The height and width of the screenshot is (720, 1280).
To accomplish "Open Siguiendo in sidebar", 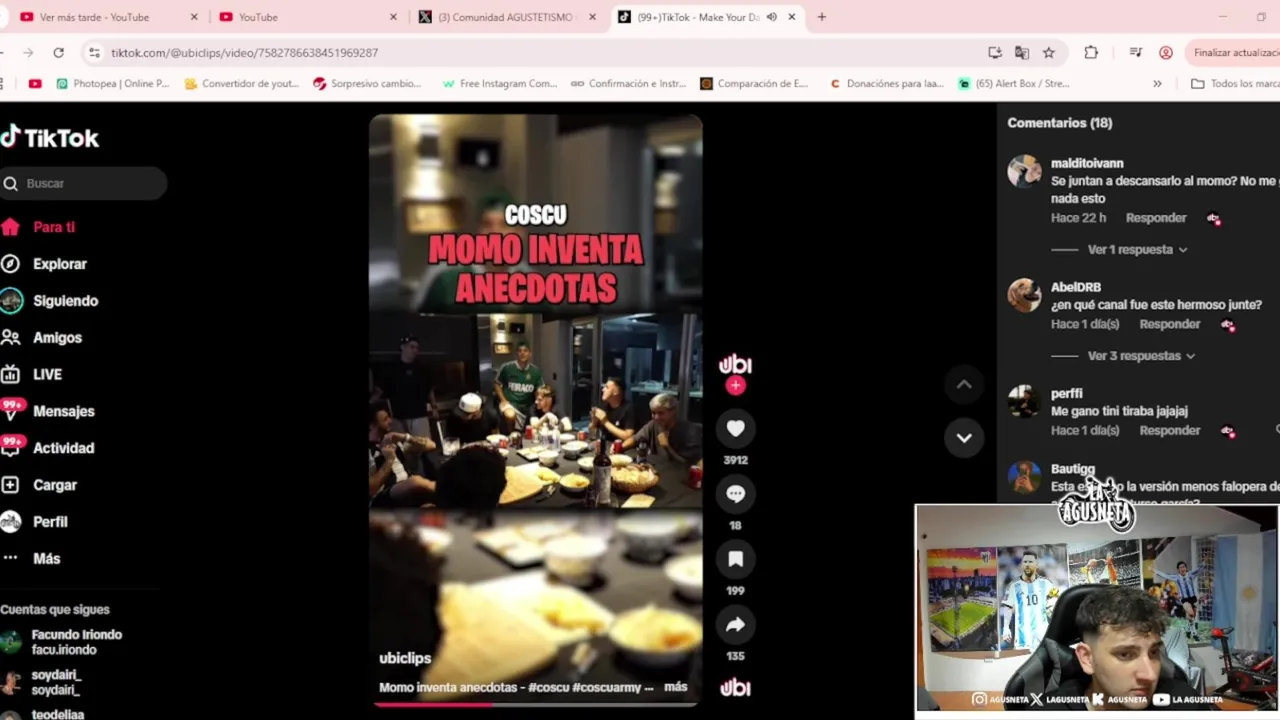I will click(x=49, y=301).
